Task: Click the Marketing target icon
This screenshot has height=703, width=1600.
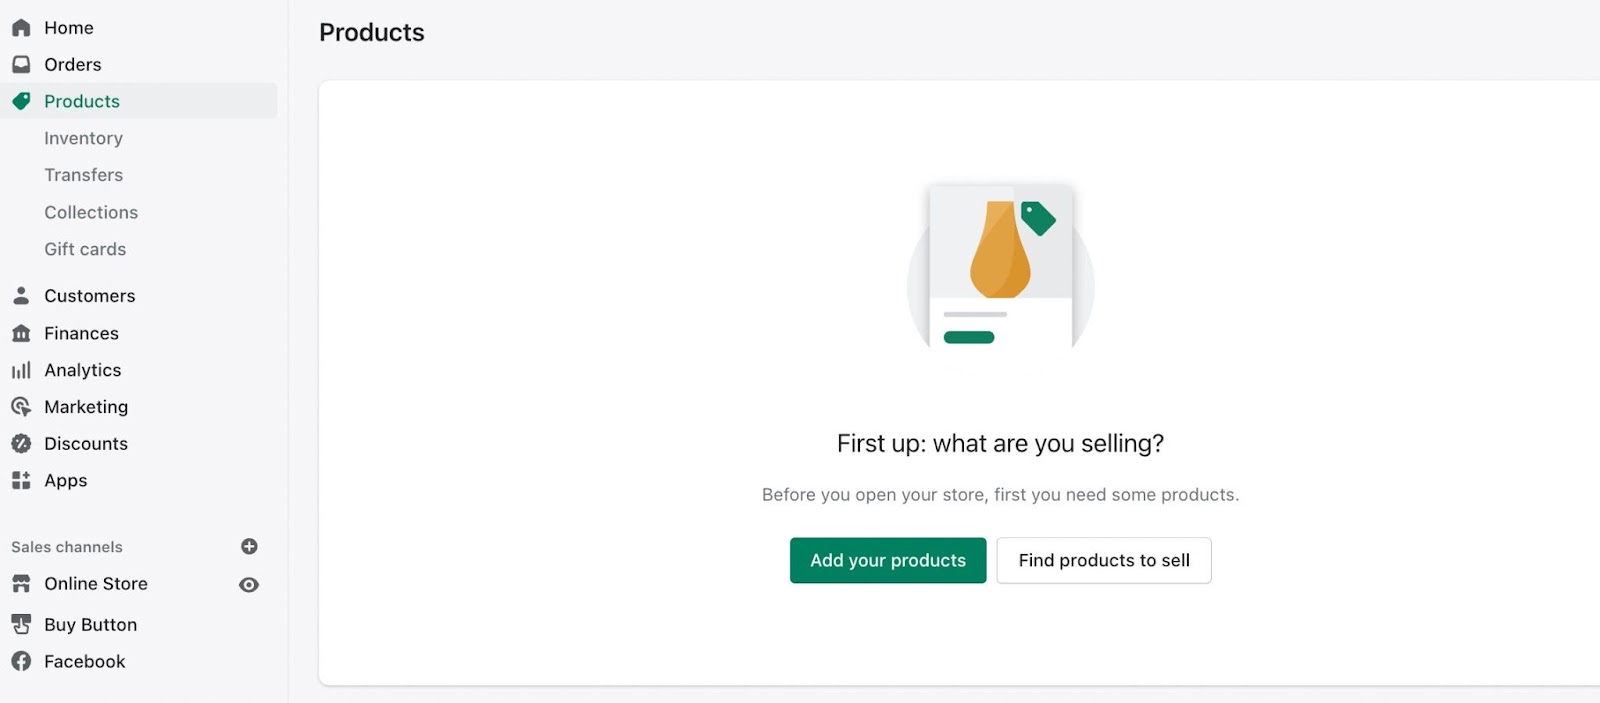Action: coord(21,407)
